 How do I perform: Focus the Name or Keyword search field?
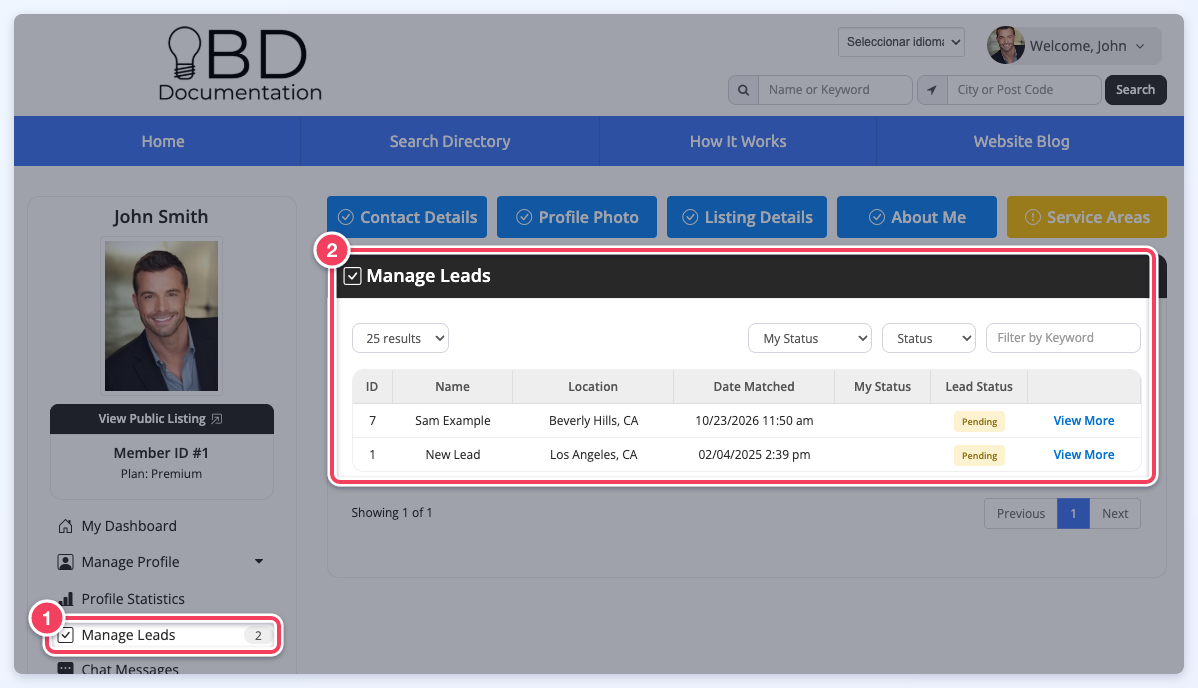coord(835,90)
